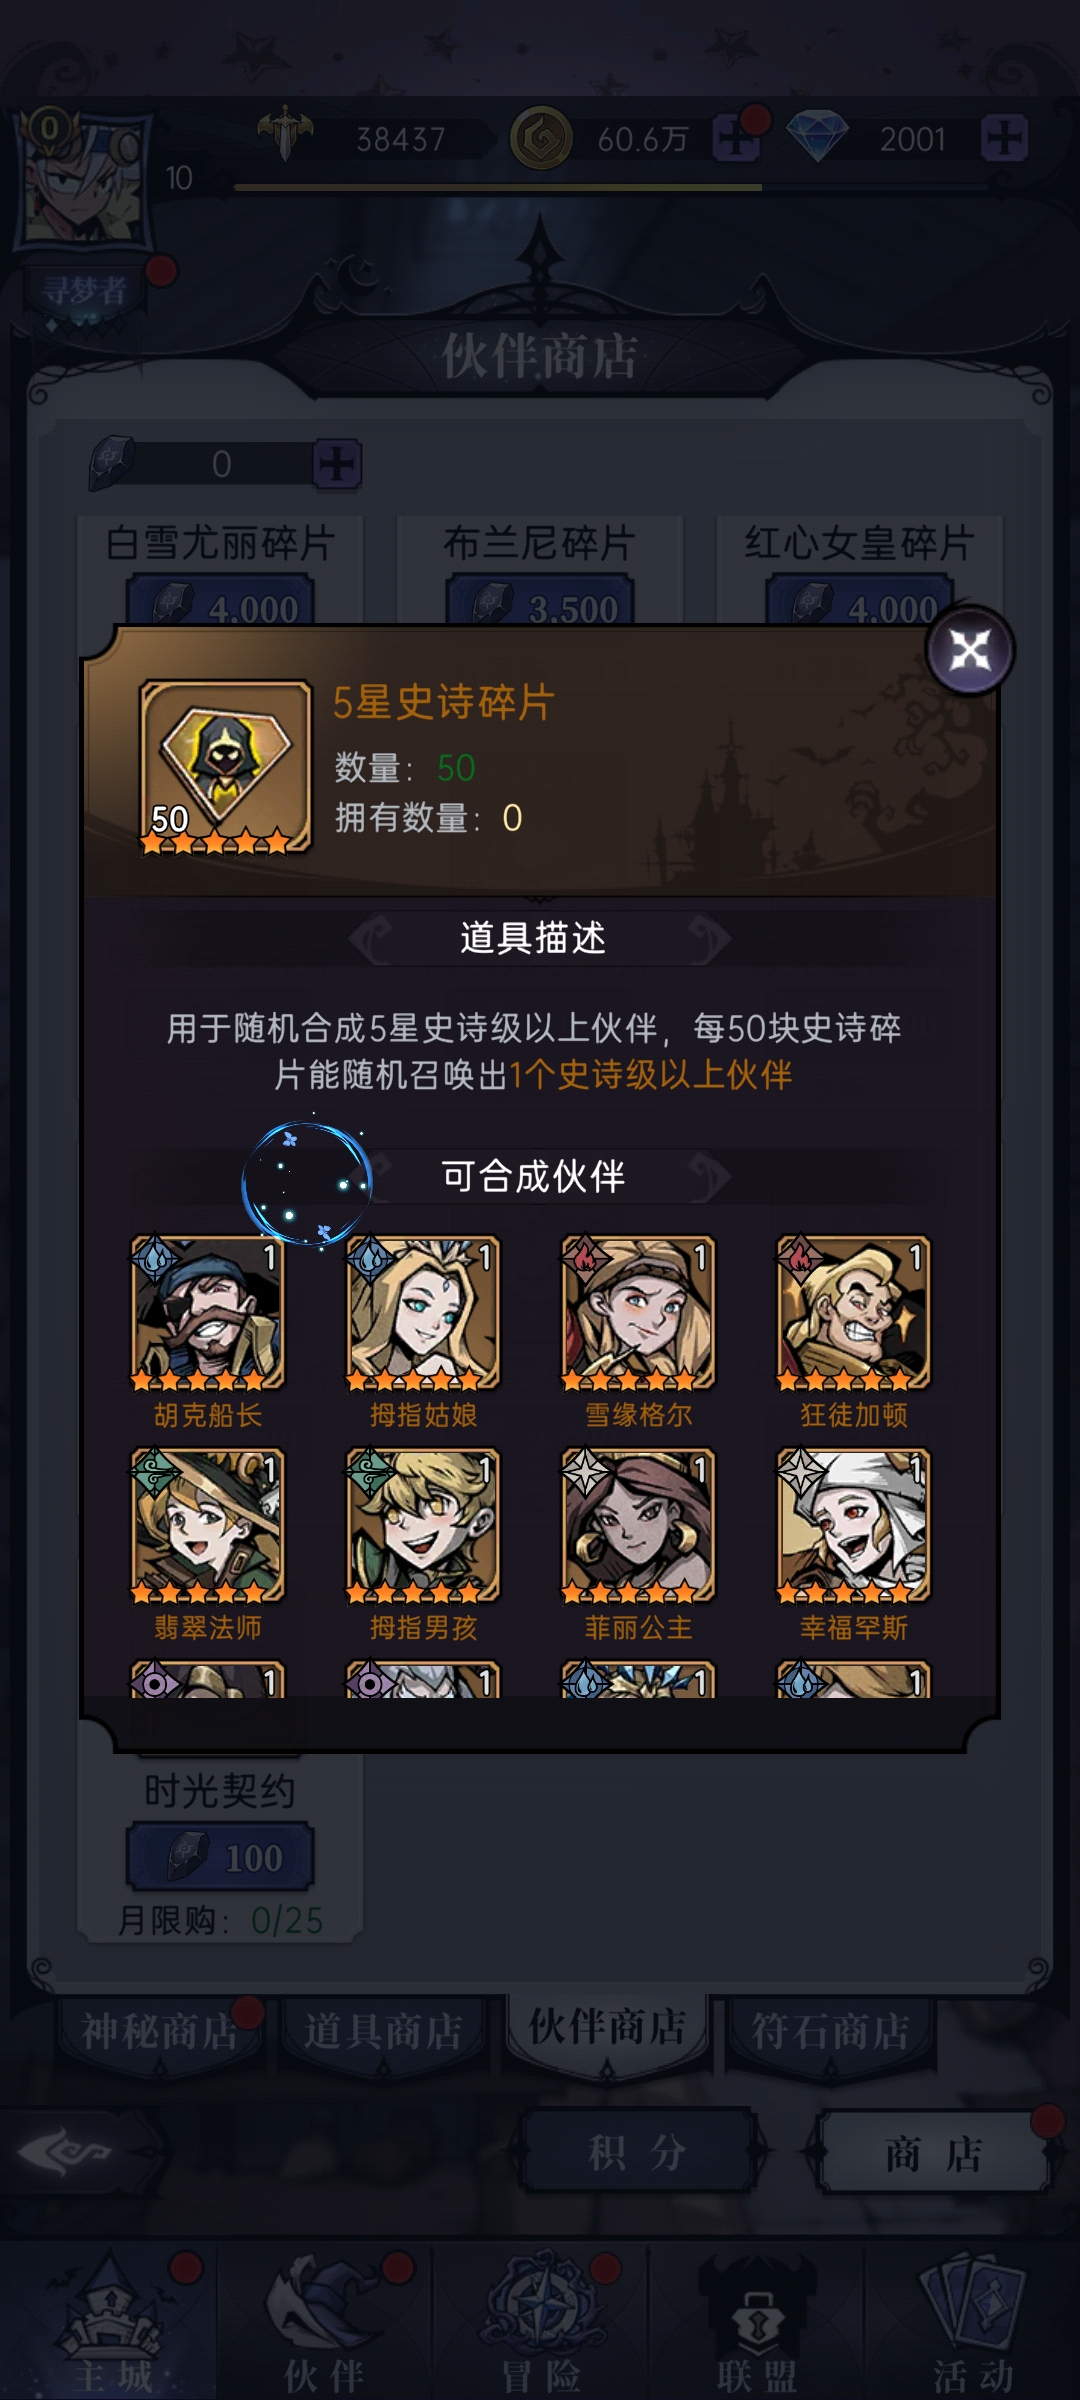Tap the player avatar portrait
The image size is (1080, 2400).
tap(83, 180)
